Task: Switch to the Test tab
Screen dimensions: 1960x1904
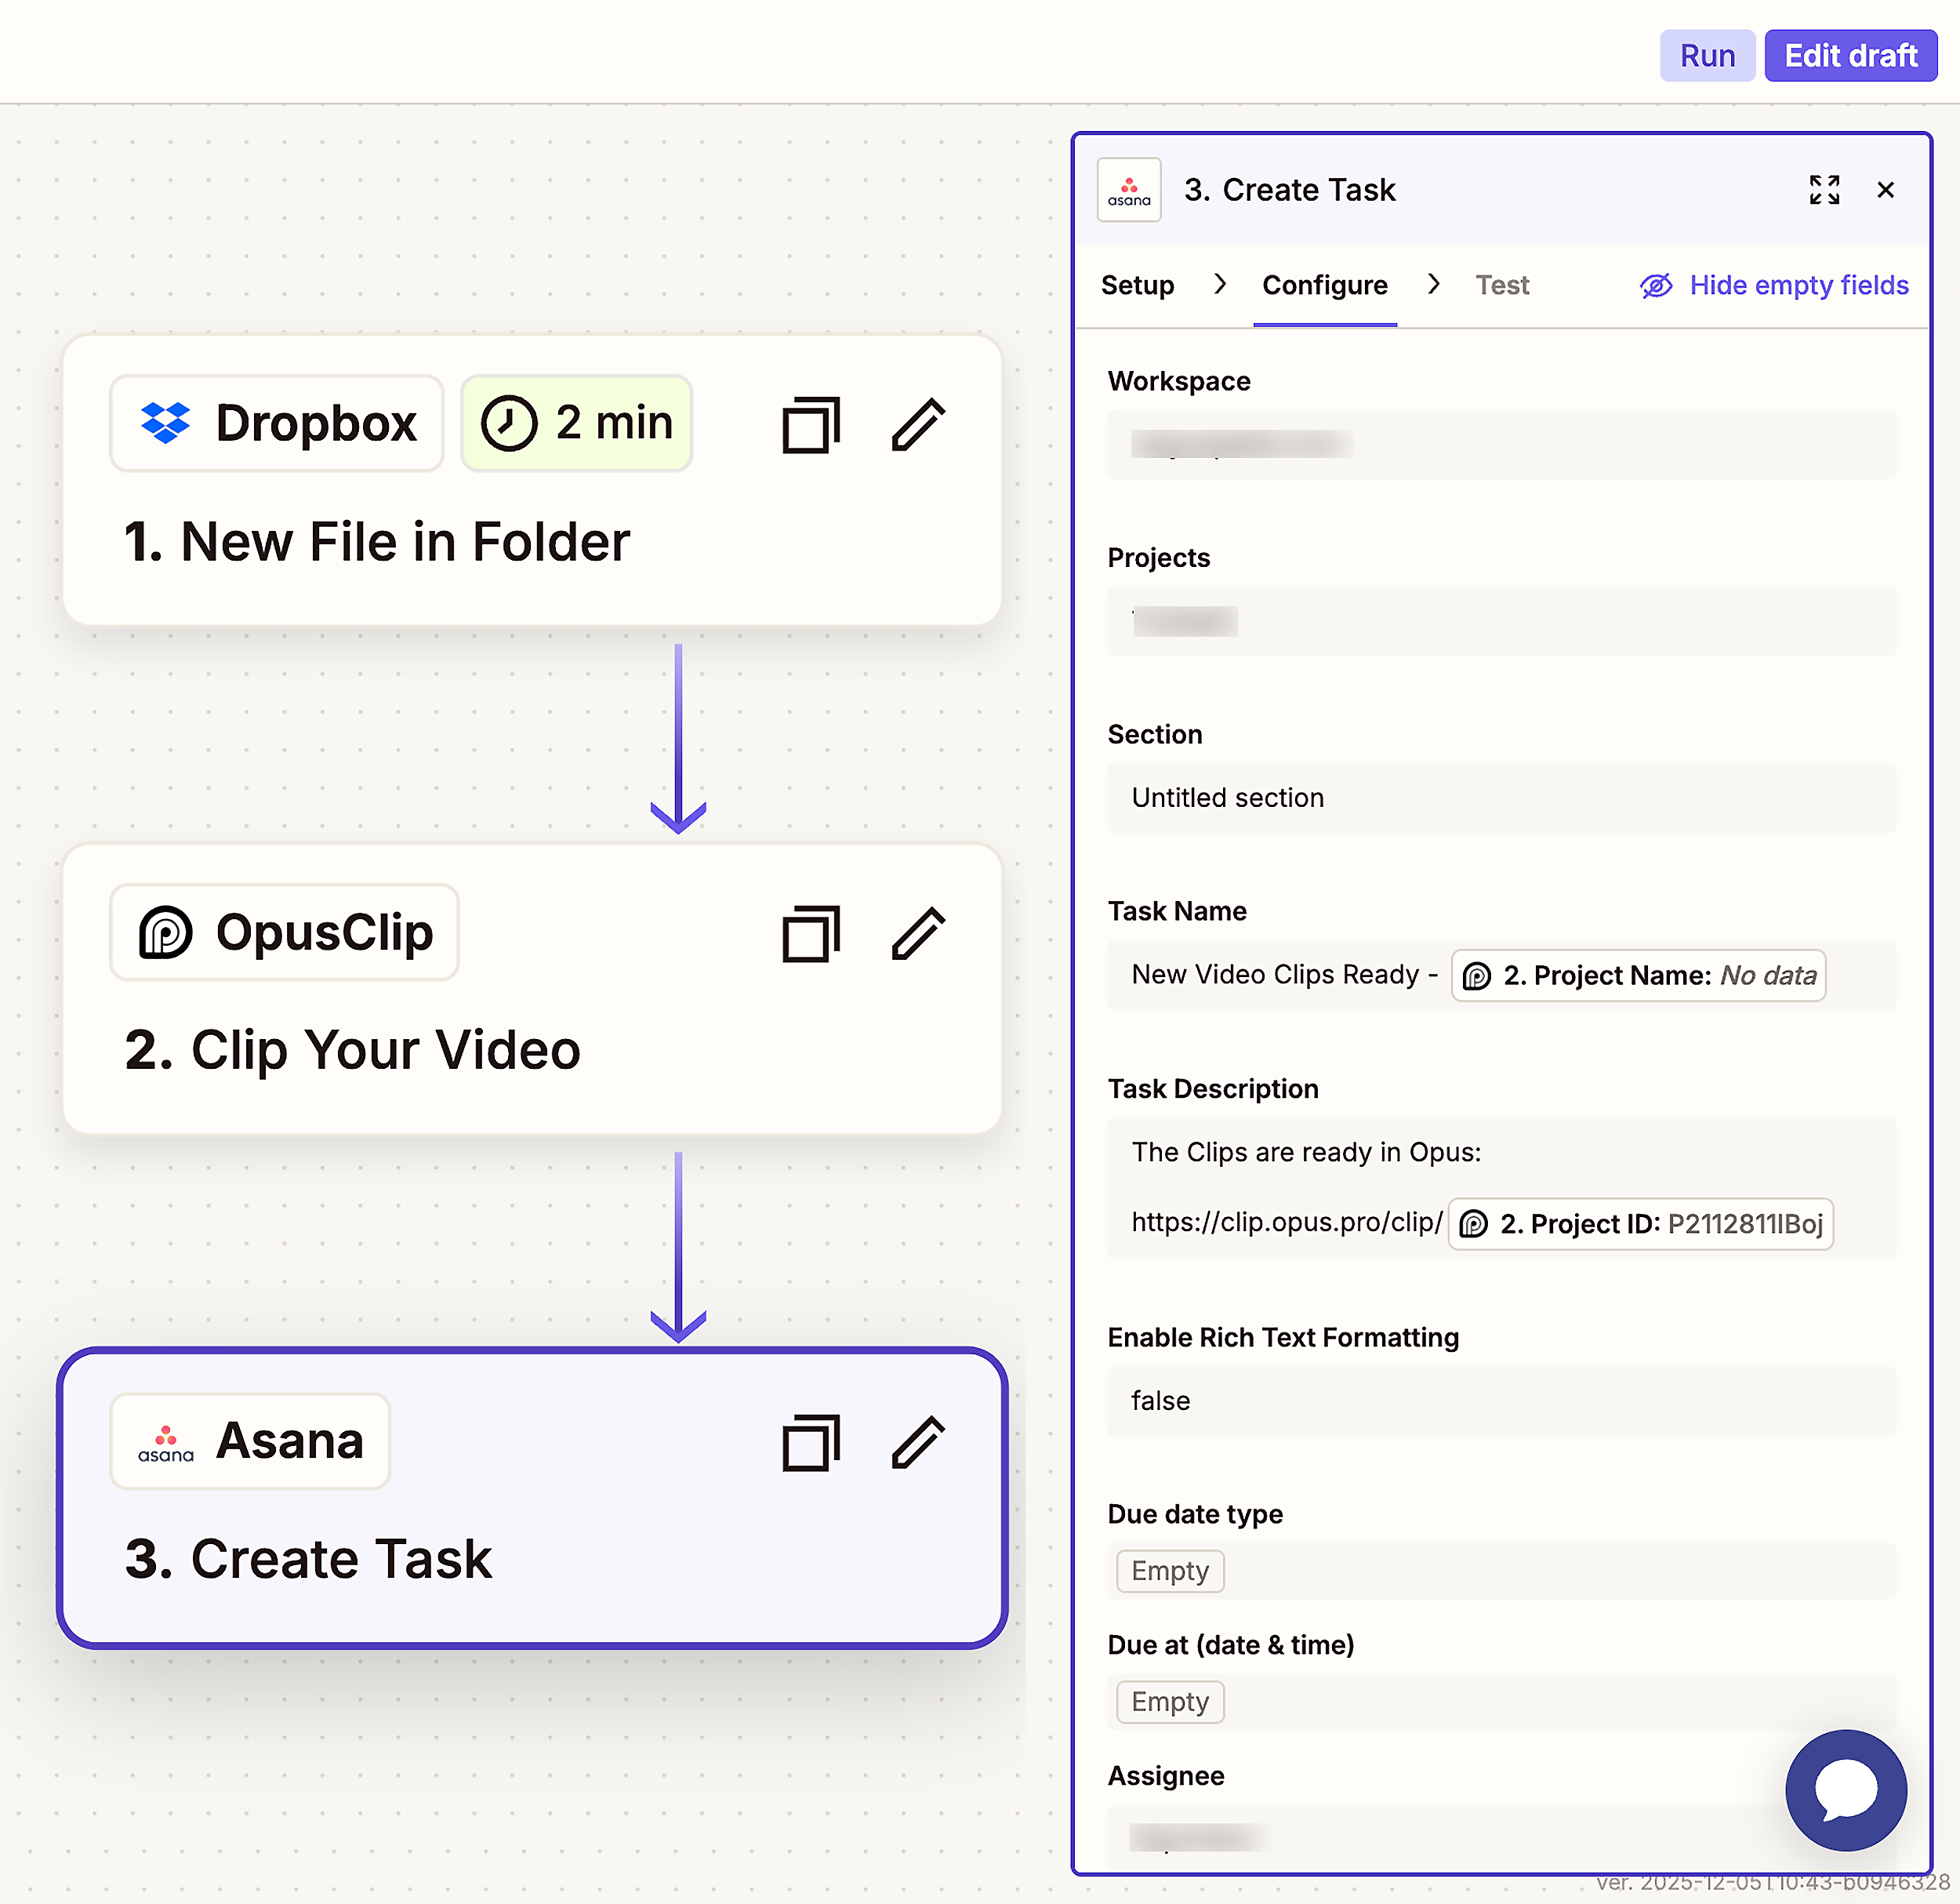Action: point(1501,285)
